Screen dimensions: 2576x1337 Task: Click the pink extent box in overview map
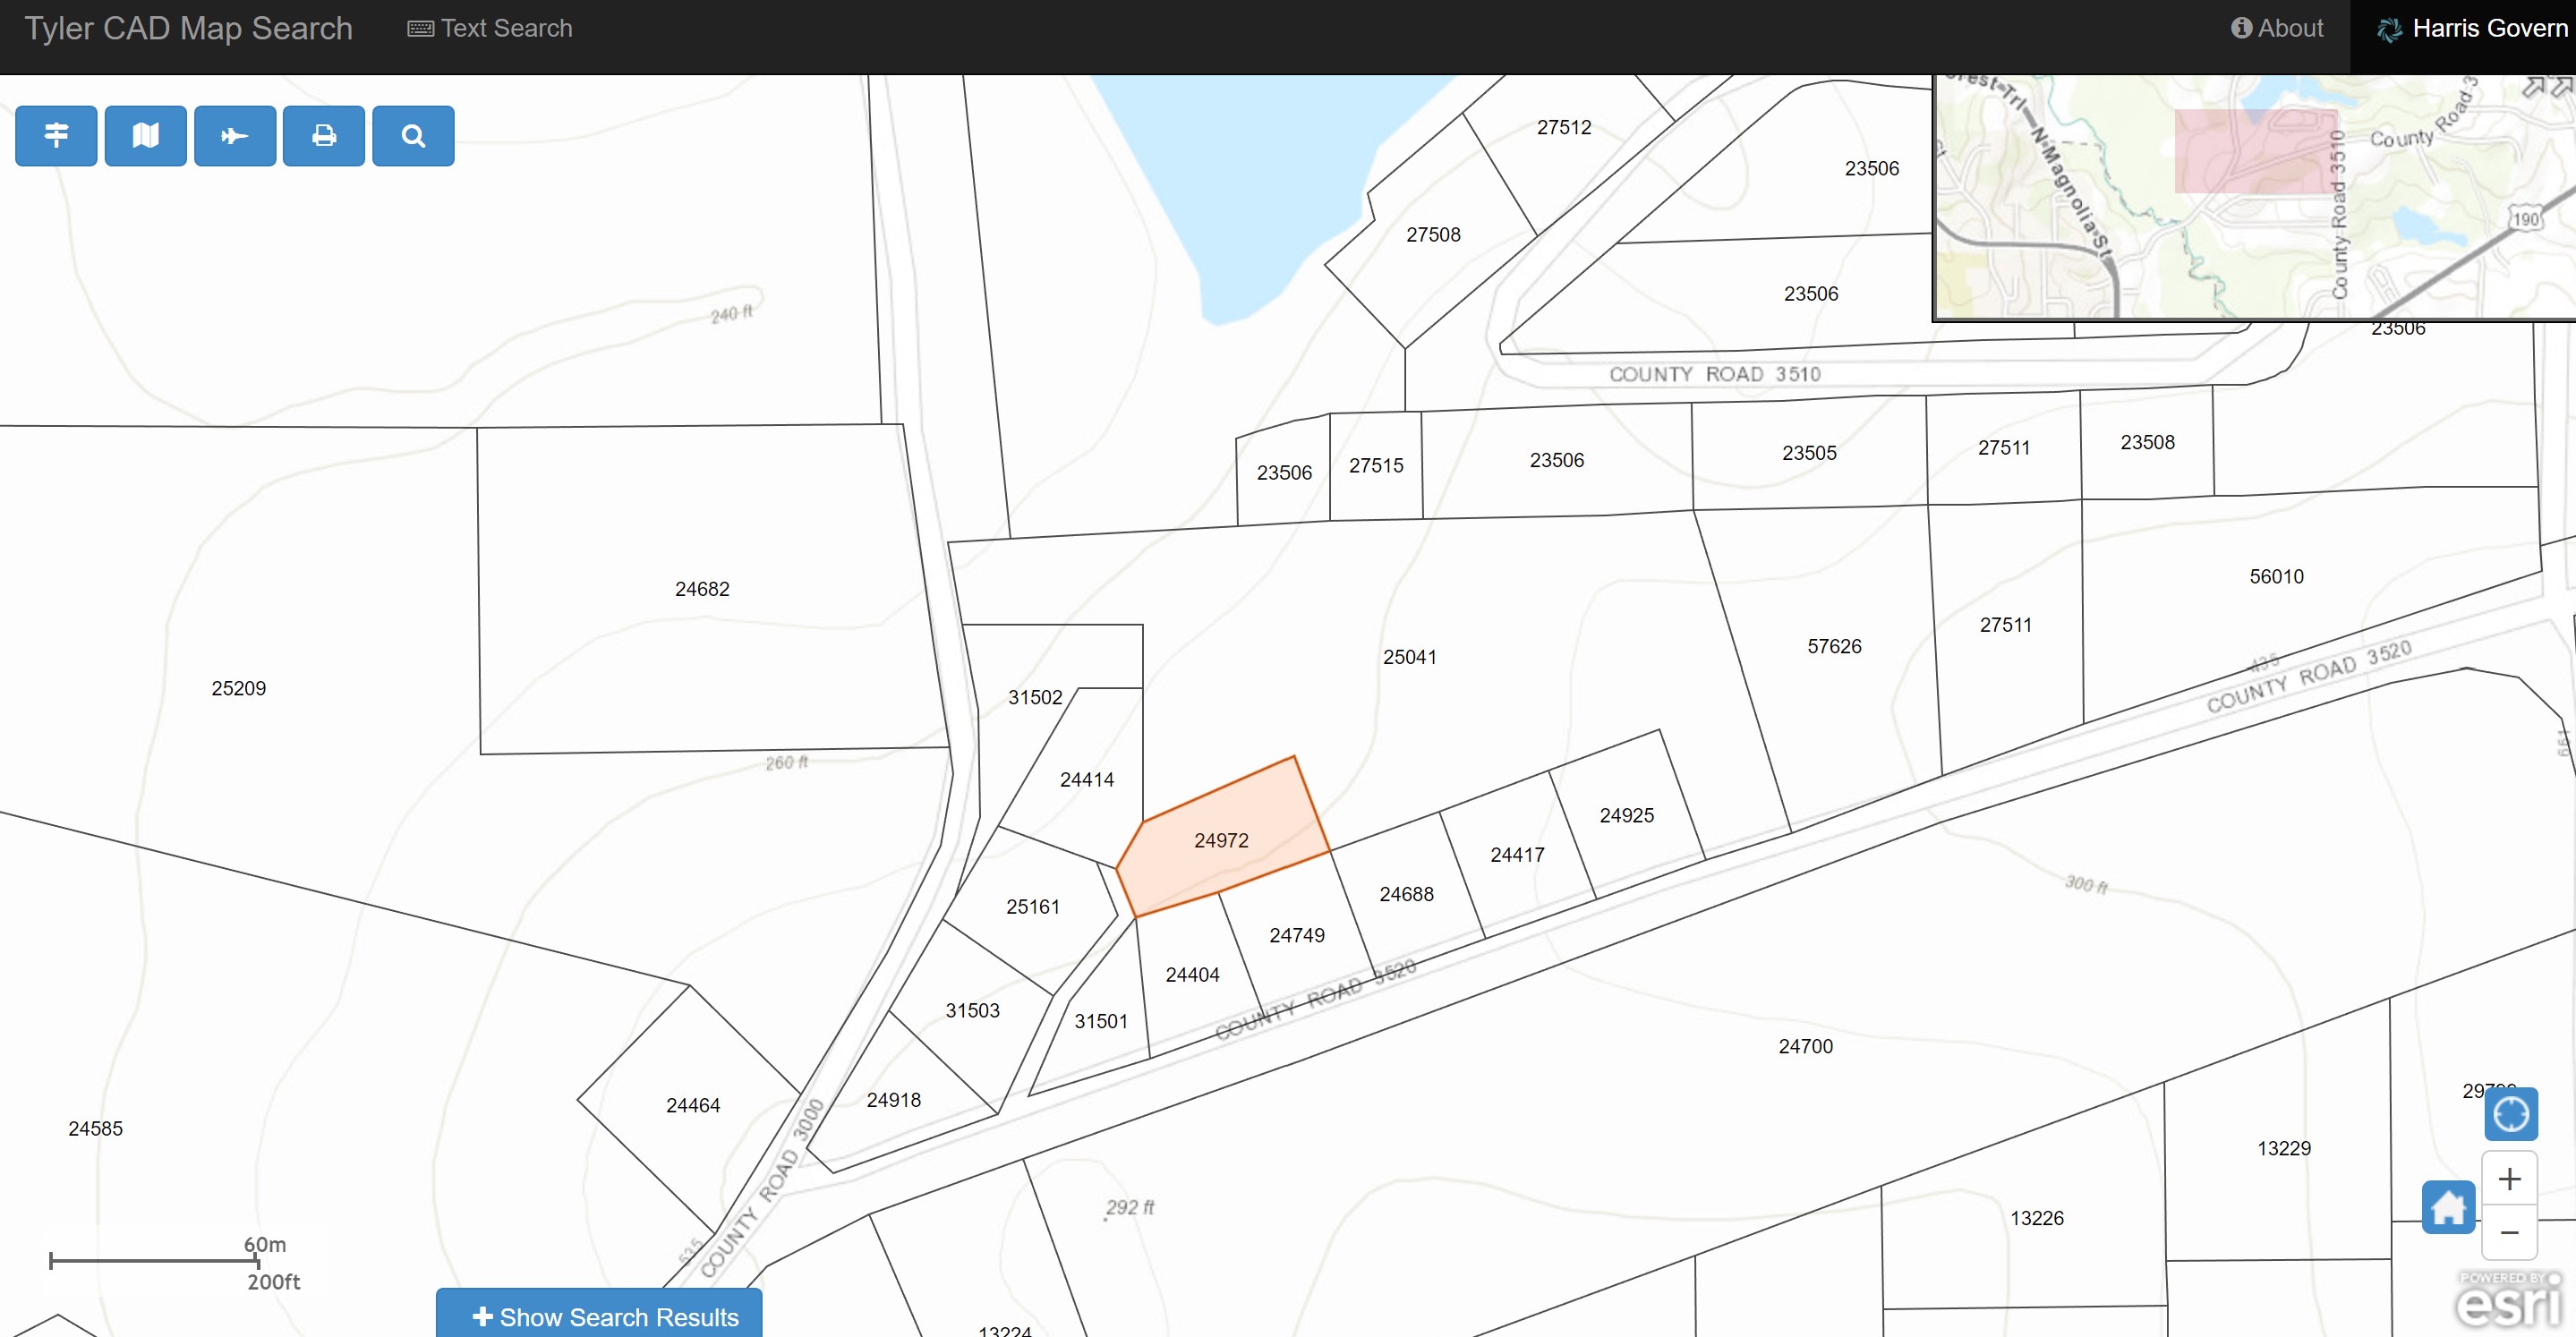(2254, 152)
